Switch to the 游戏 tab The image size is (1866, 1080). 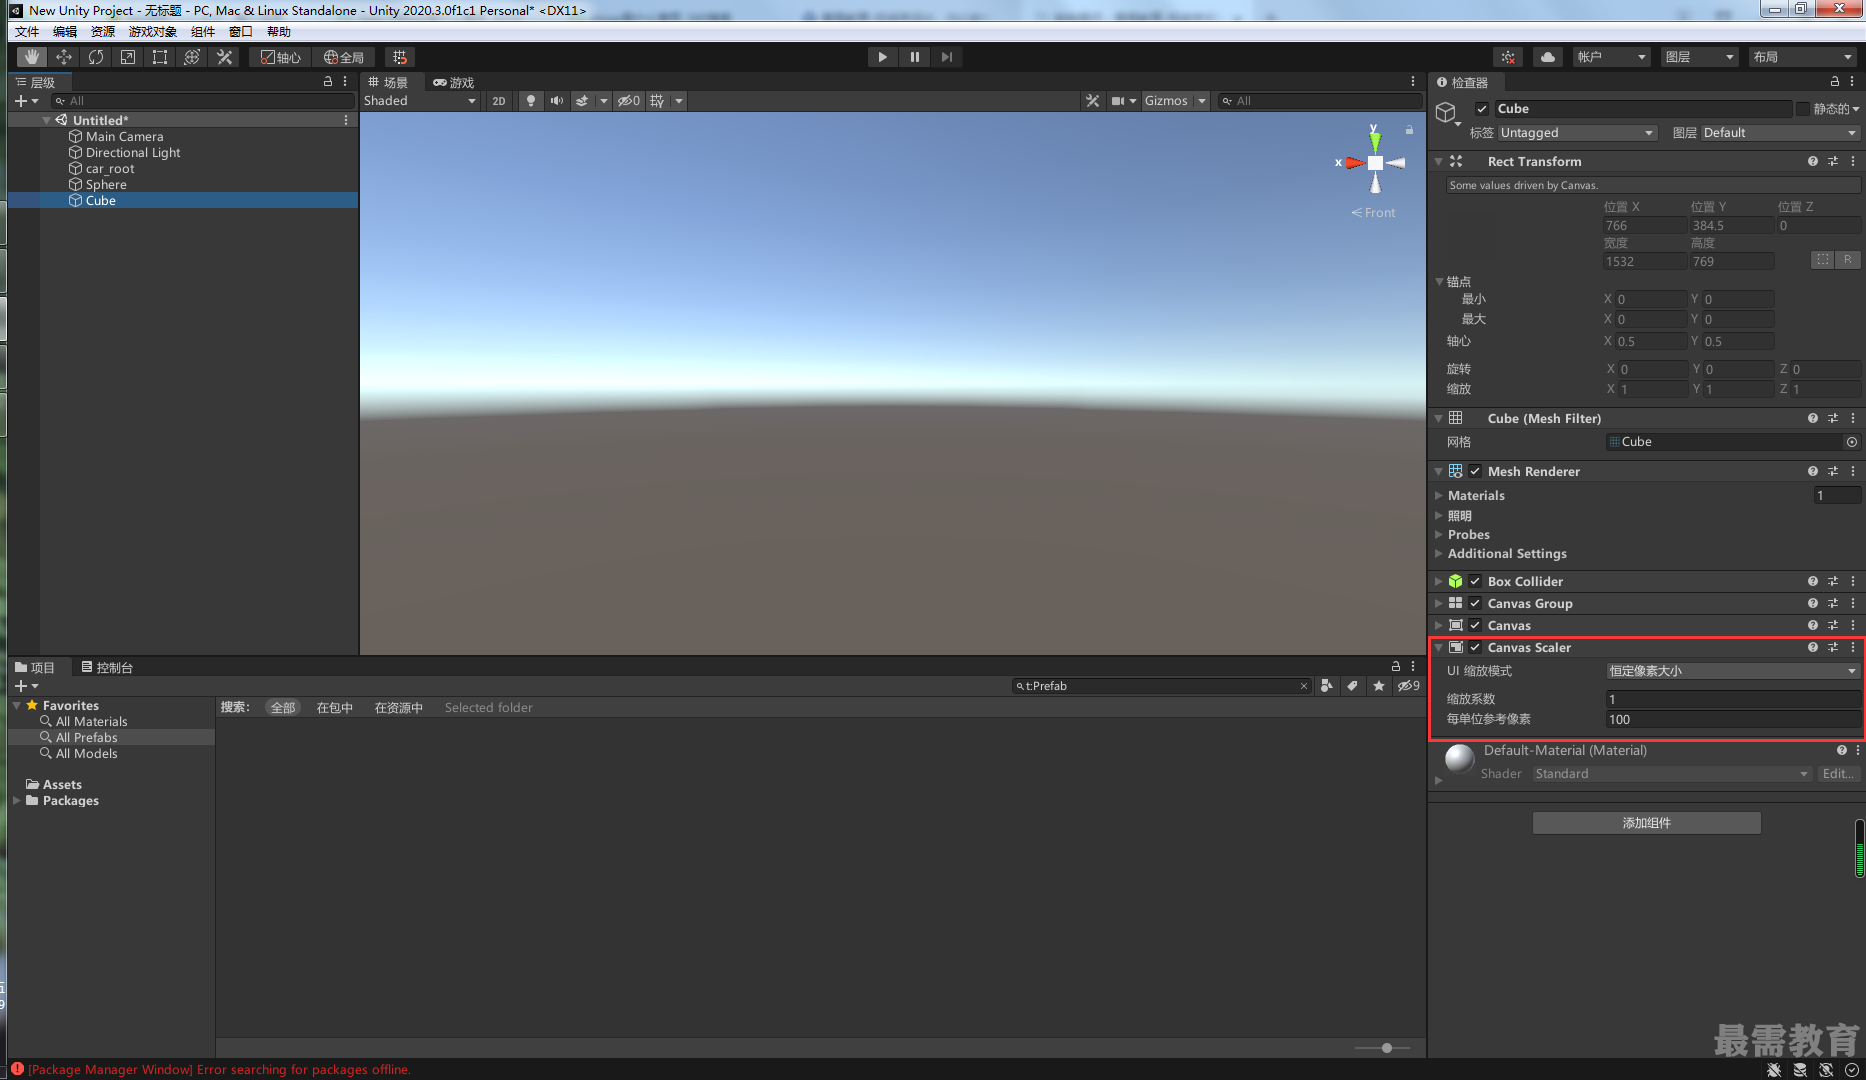coord(454,82)
